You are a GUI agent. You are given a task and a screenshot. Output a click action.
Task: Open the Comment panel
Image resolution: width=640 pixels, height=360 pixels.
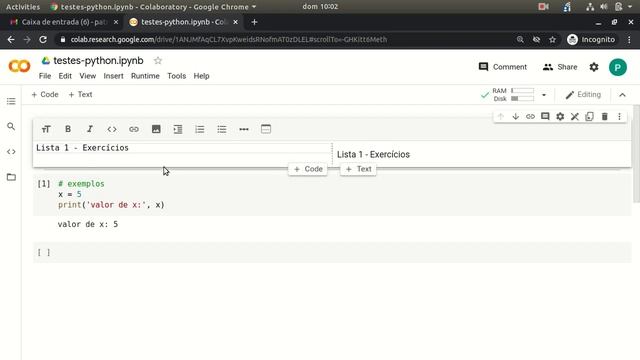tap(503, 67)
